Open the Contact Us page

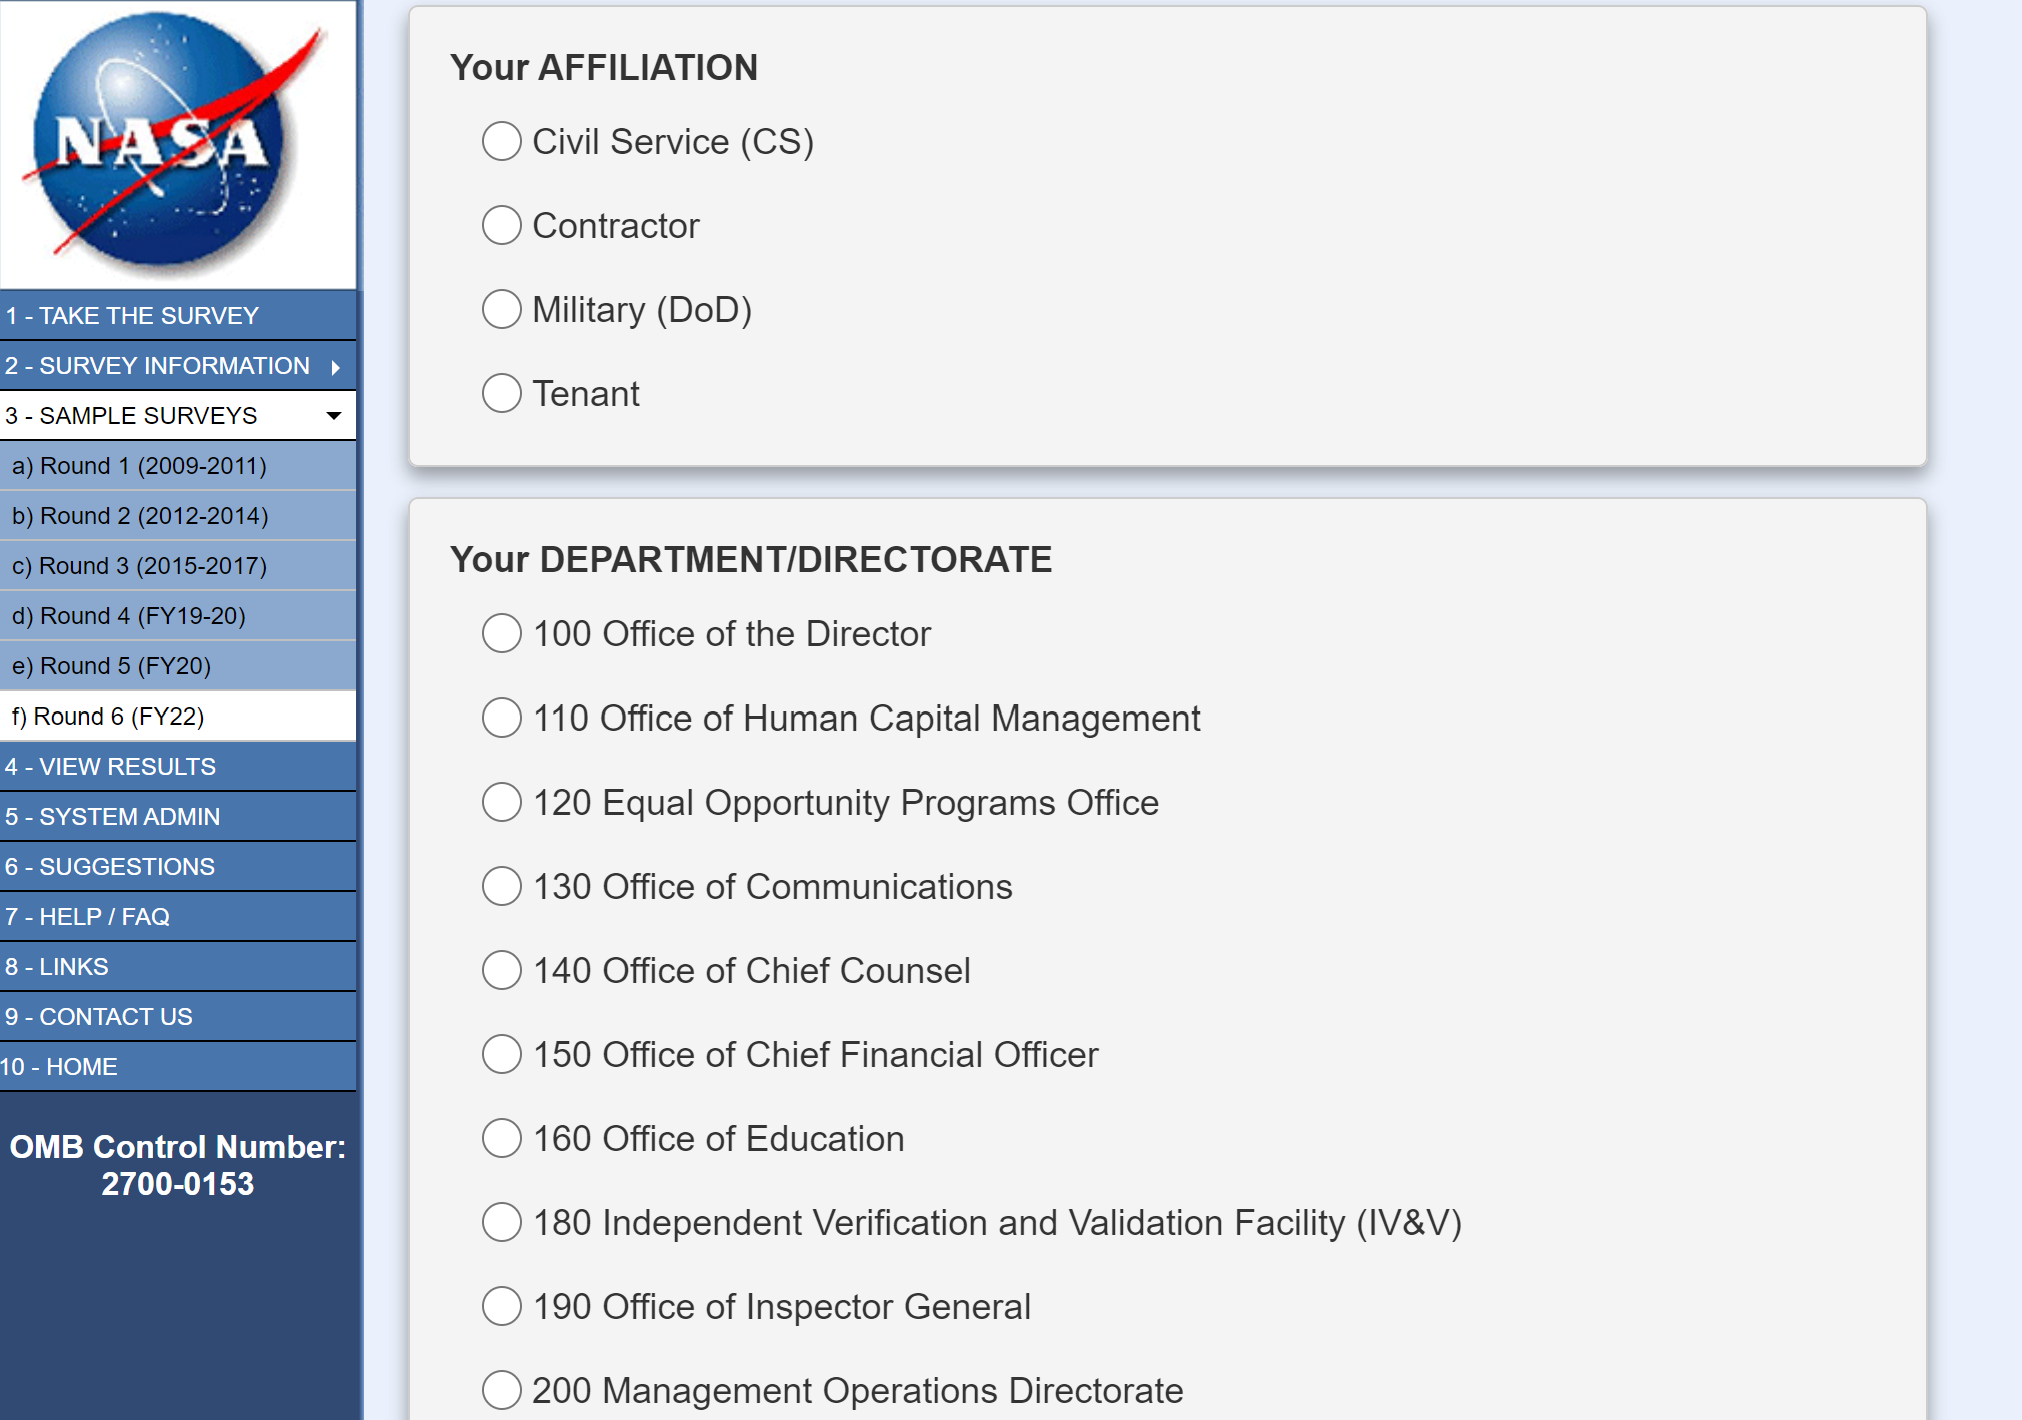pos(98,1017)
